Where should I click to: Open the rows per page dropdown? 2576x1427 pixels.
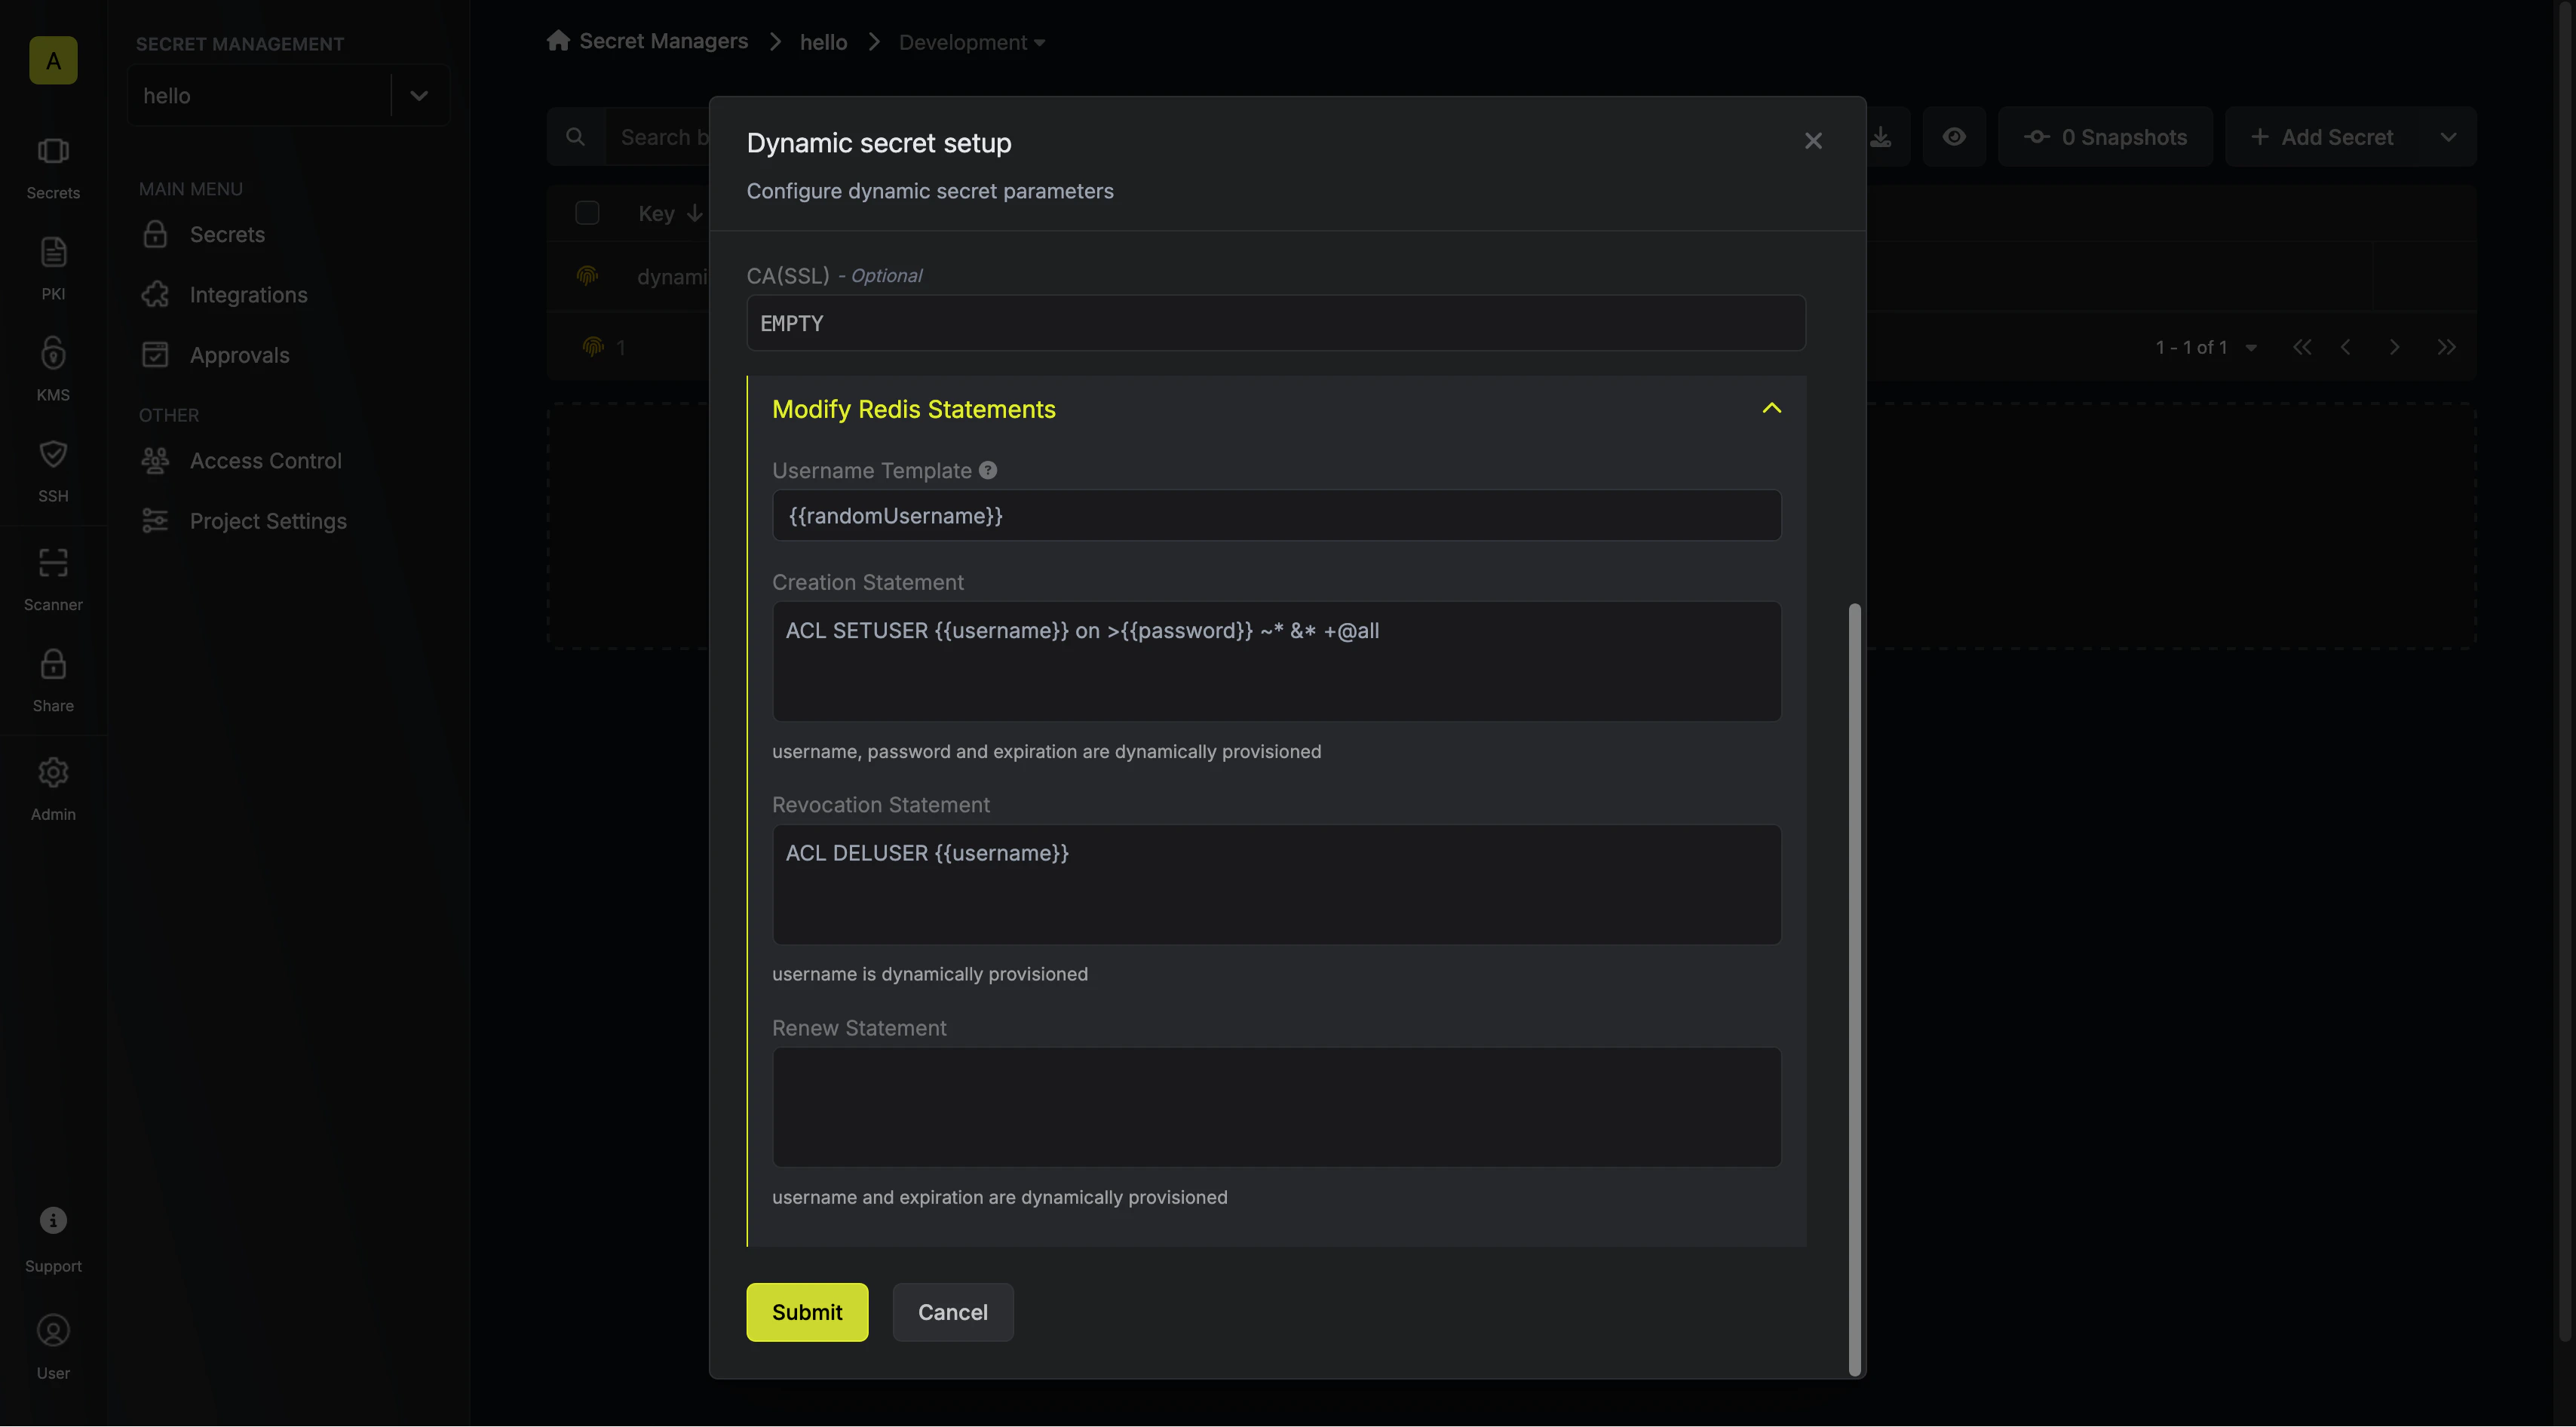[2251, 348]
